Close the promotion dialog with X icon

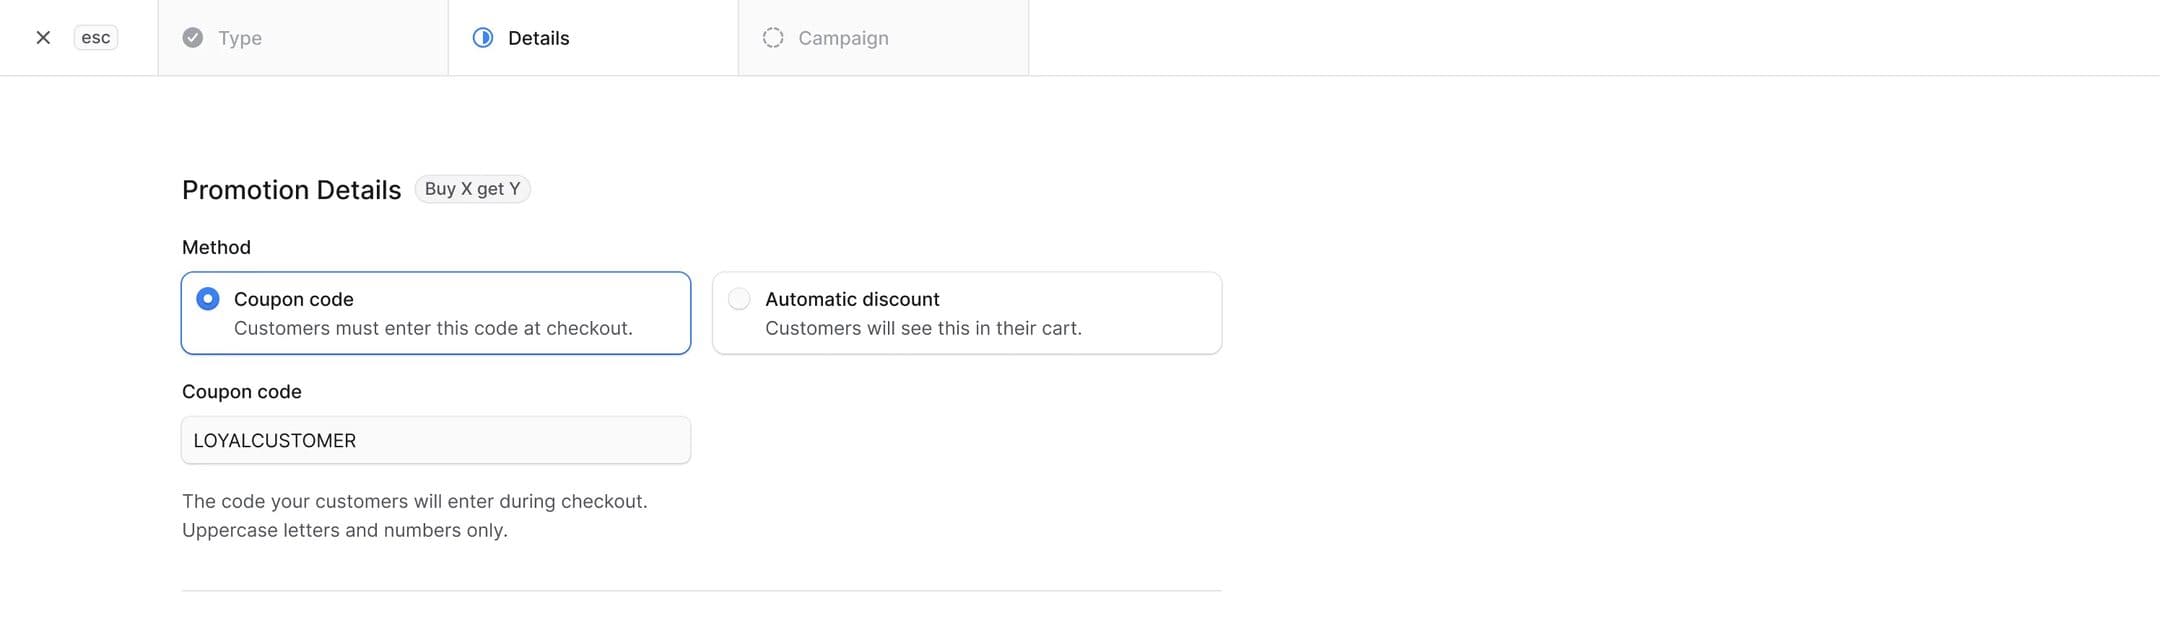[43, 38]
